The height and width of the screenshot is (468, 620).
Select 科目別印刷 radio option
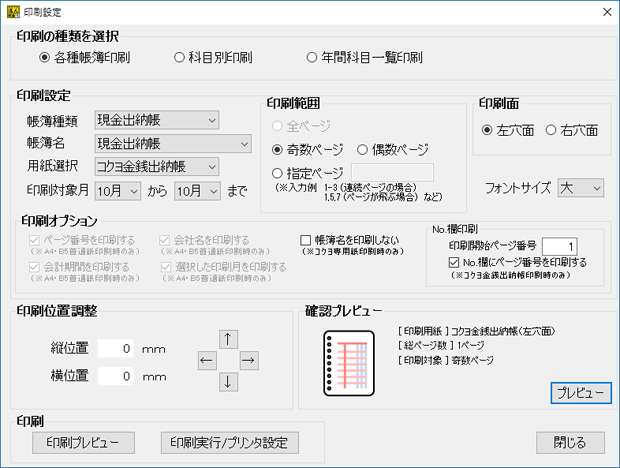click(x=180, y=57)
